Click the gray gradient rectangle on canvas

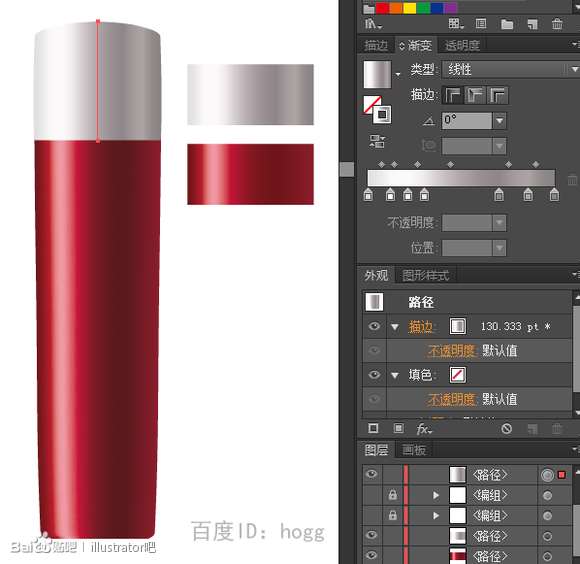250,94
